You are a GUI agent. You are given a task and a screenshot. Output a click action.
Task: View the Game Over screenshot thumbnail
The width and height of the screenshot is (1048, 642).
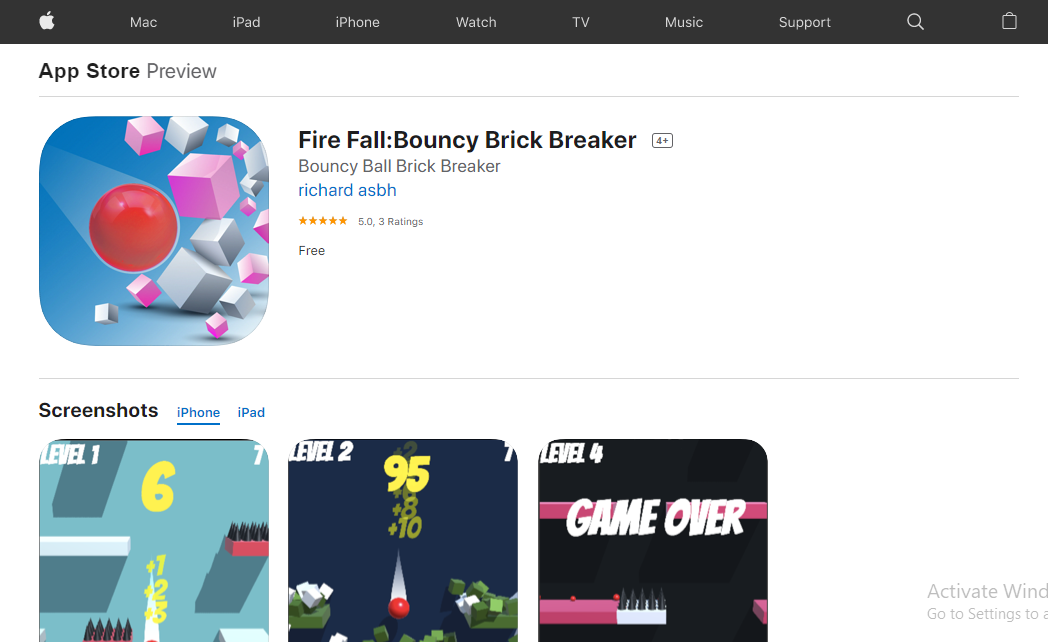coord(653,540)
